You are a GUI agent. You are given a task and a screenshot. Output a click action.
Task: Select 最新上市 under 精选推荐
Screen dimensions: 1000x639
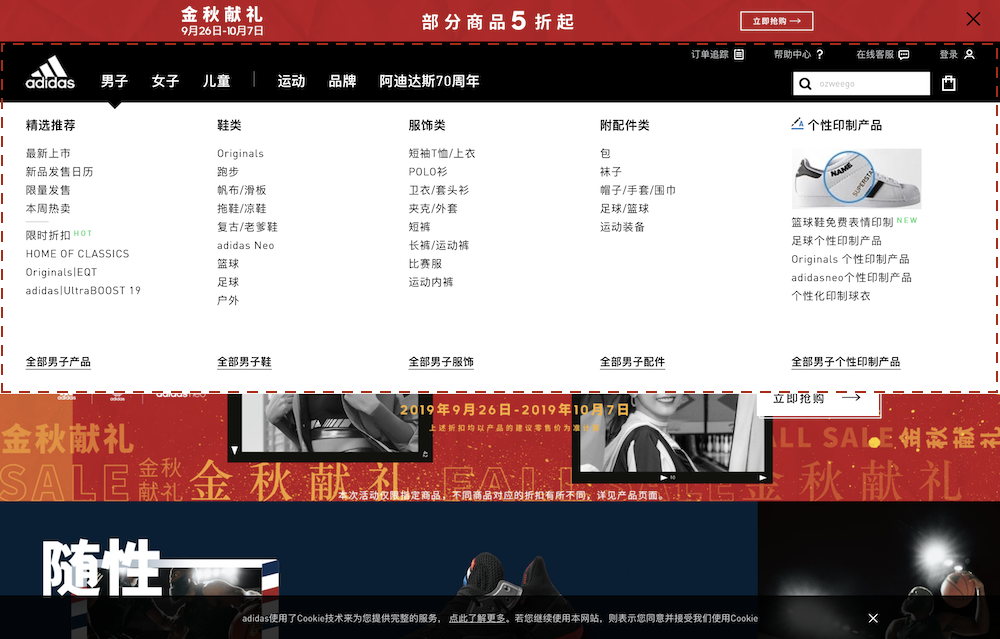click(48, 153)
